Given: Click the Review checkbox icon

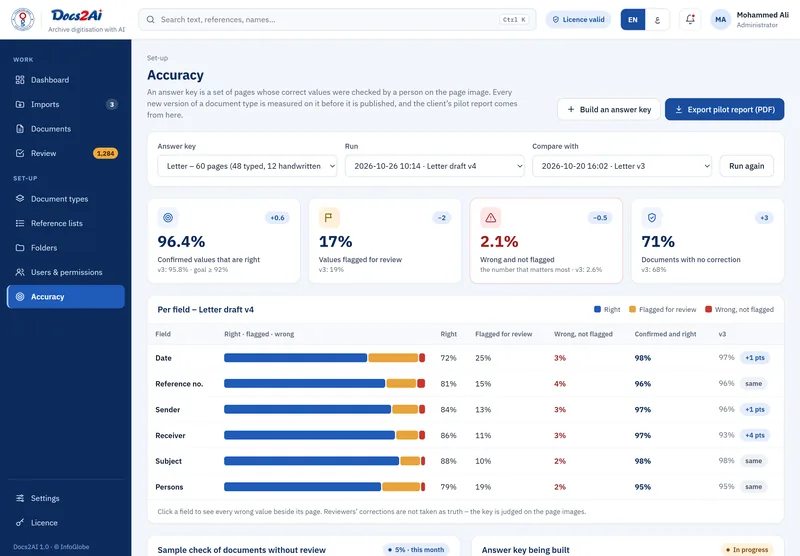Looking at the screenshot, I should click(20, 153).
